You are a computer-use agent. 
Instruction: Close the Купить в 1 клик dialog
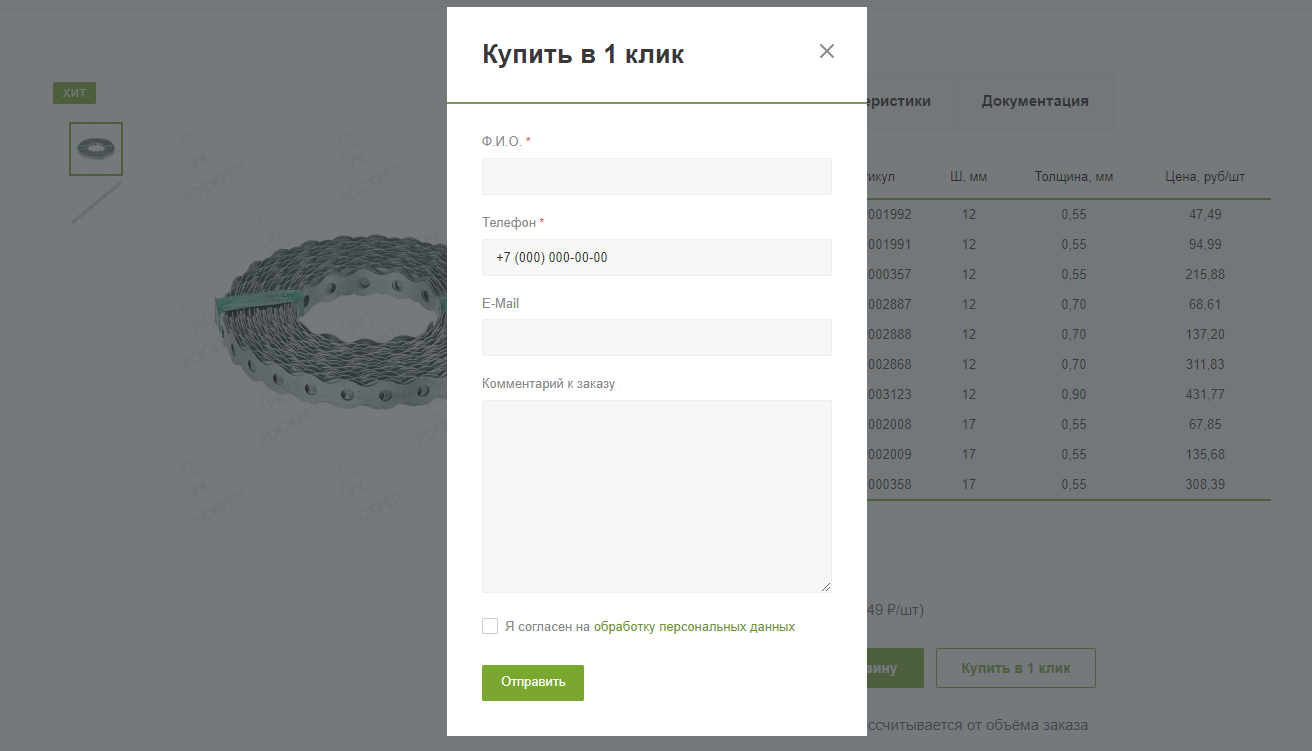click(x=826, y=52)
